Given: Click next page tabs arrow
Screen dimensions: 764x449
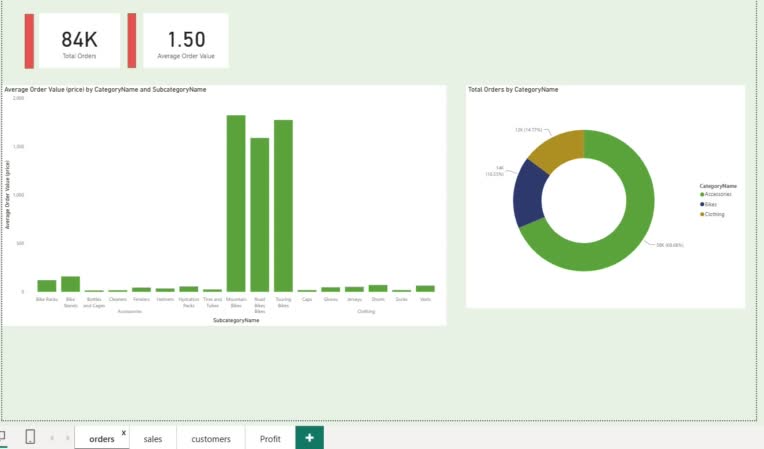Looking at the screenshot, I should (68, 438).
